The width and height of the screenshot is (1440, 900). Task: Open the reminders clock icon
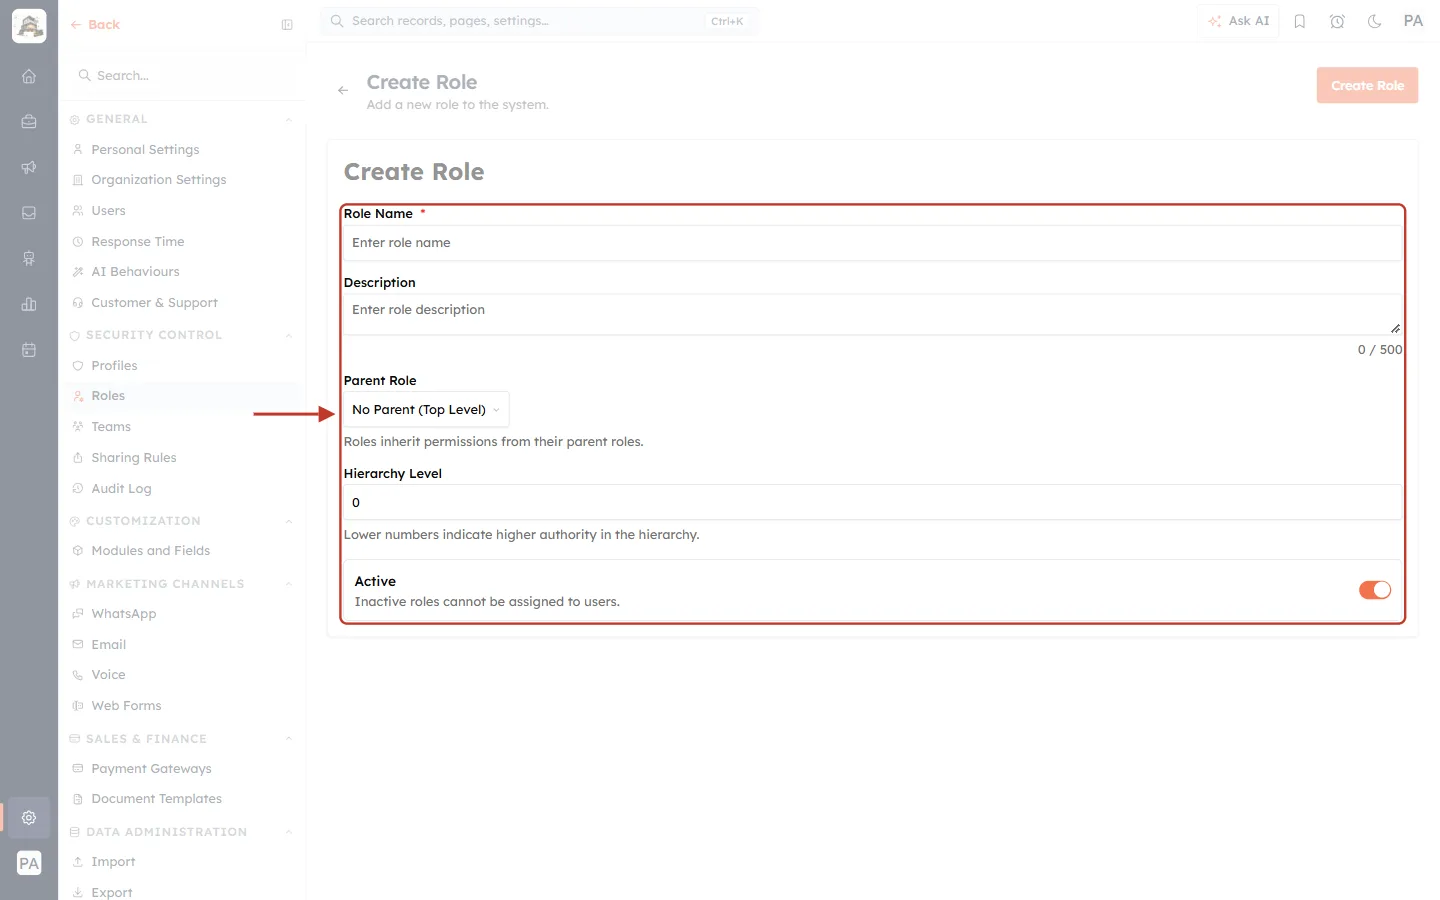(1337, 21)
